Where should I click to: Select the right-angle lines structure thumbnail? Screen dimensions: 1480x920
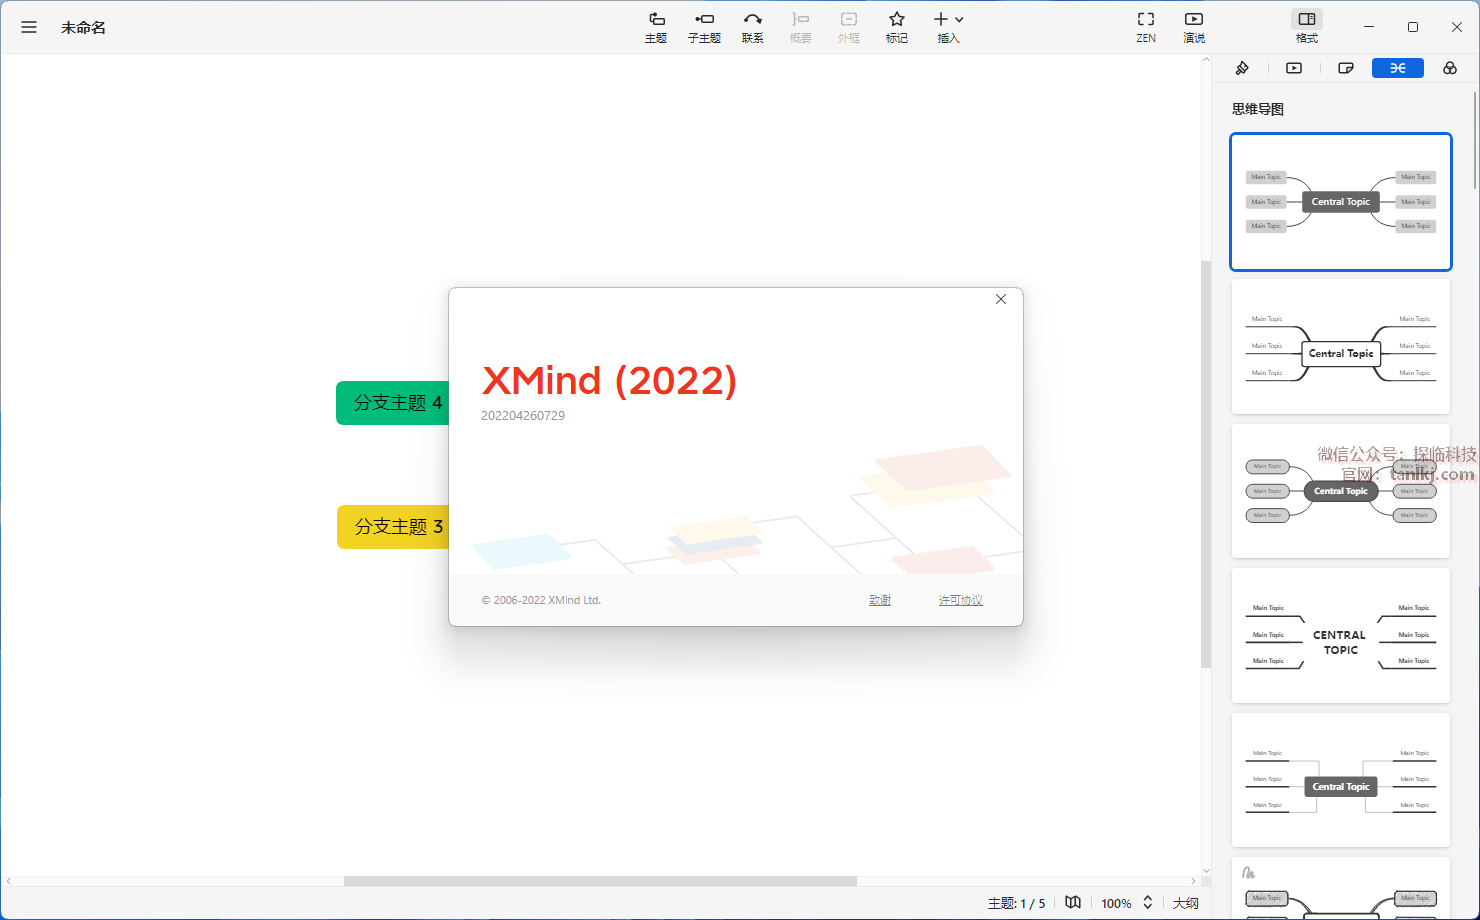[1341, 780]
